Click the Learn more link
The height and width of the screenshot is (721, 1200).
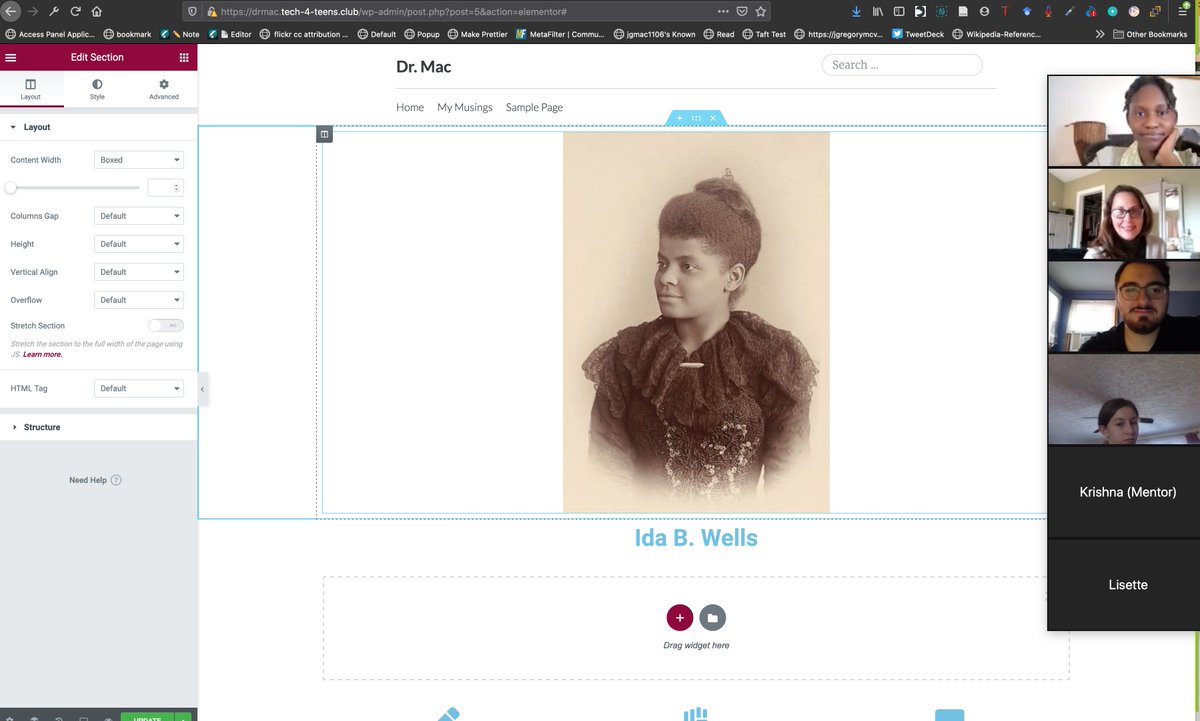[43, 355]
